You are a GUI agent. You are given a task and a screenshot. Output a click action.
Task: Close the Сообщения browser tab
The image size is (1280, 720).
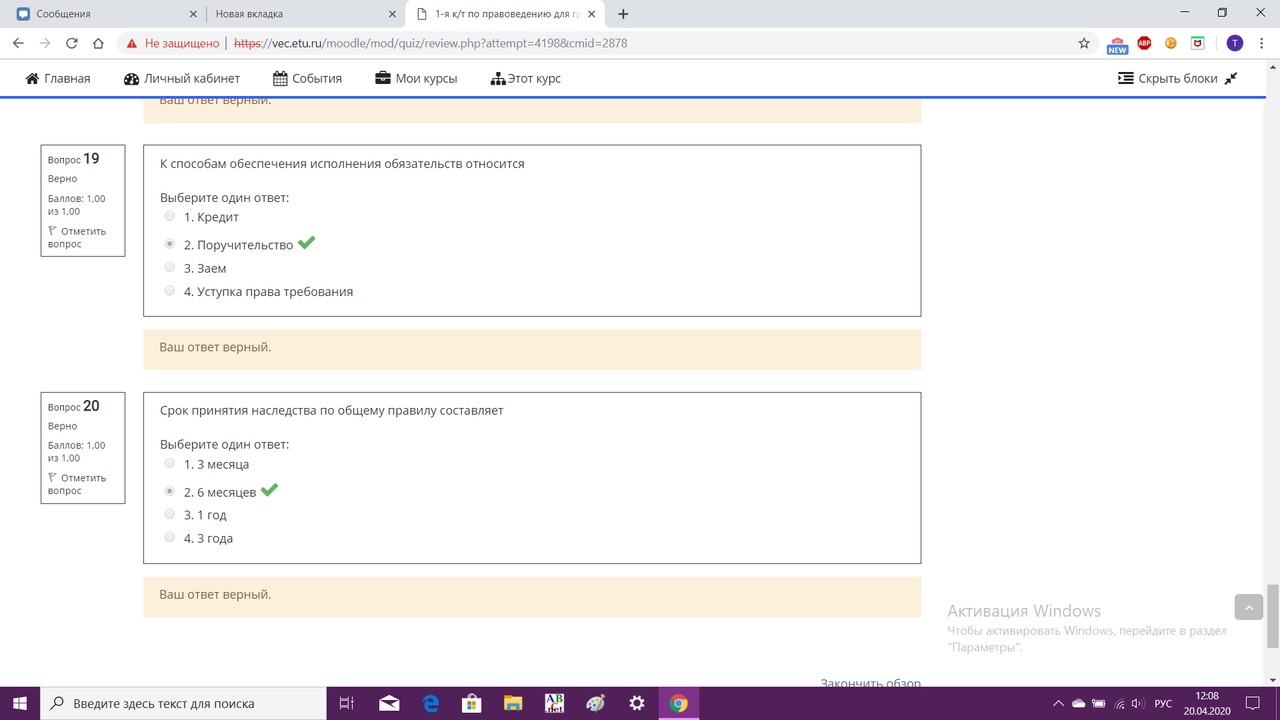tap(192, 14)
